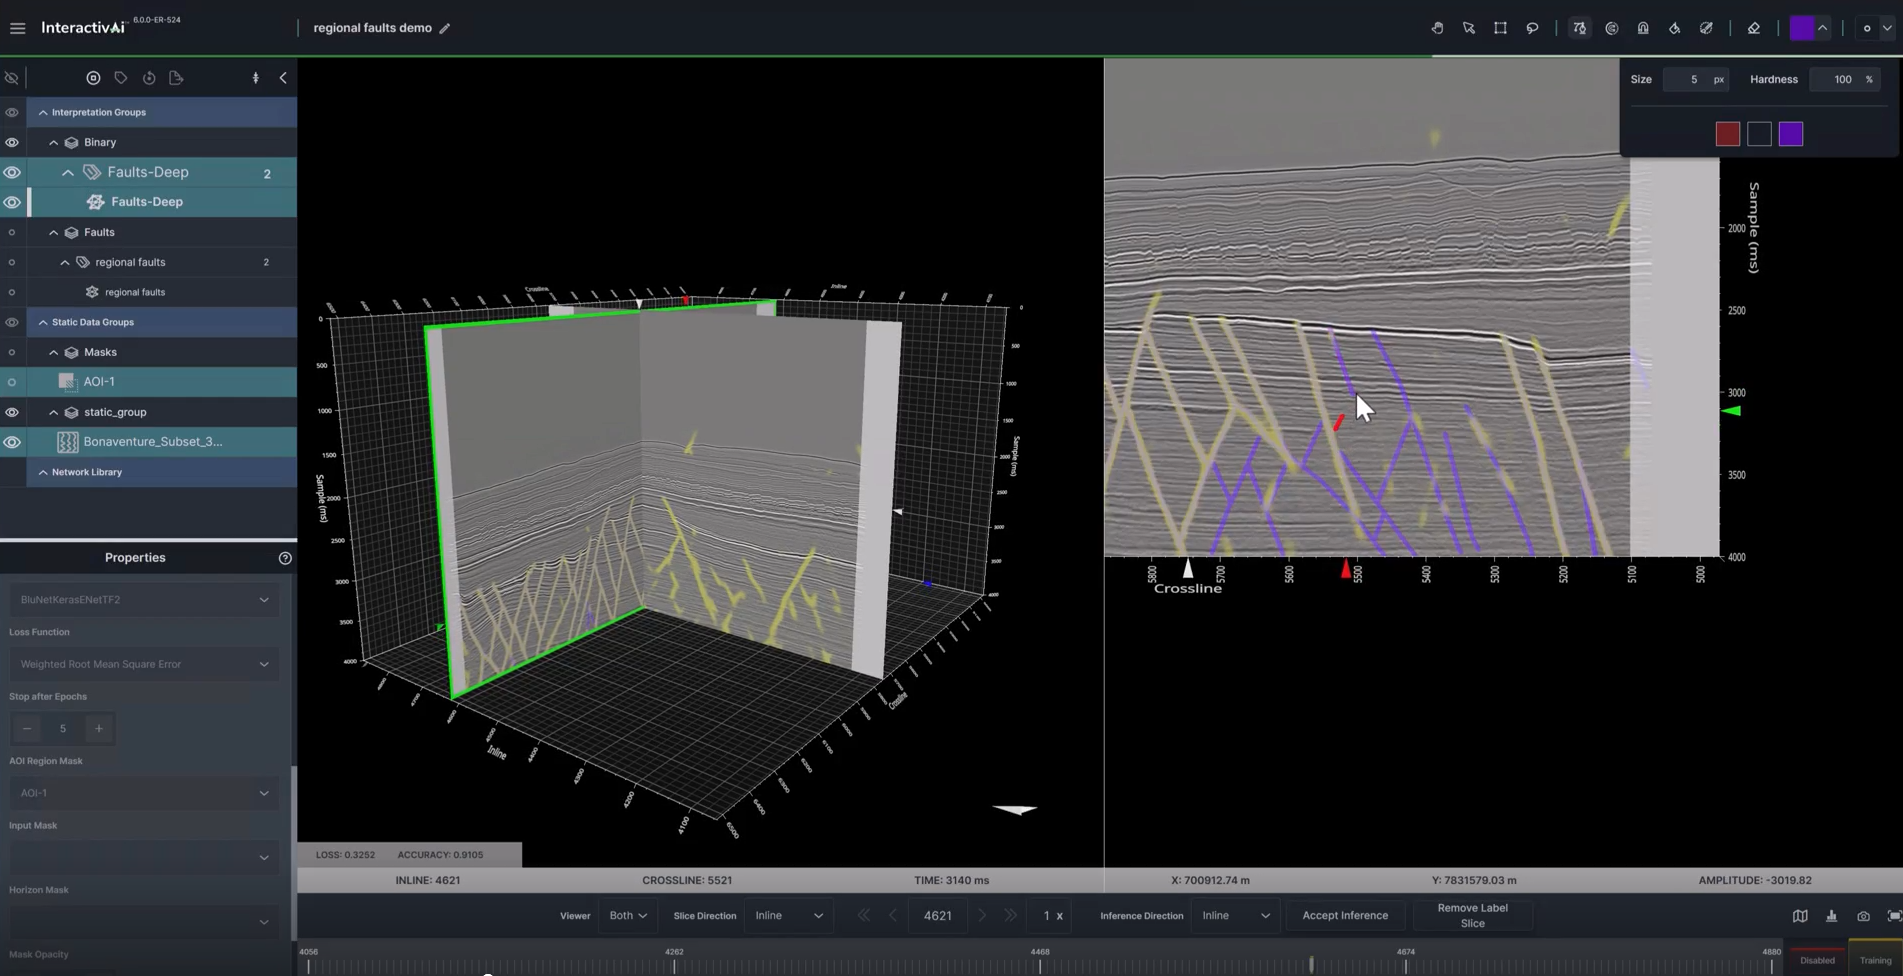Screen dimensions: 1903x976
Task: Open the Slice Direction dropdown
Action: 788,916
